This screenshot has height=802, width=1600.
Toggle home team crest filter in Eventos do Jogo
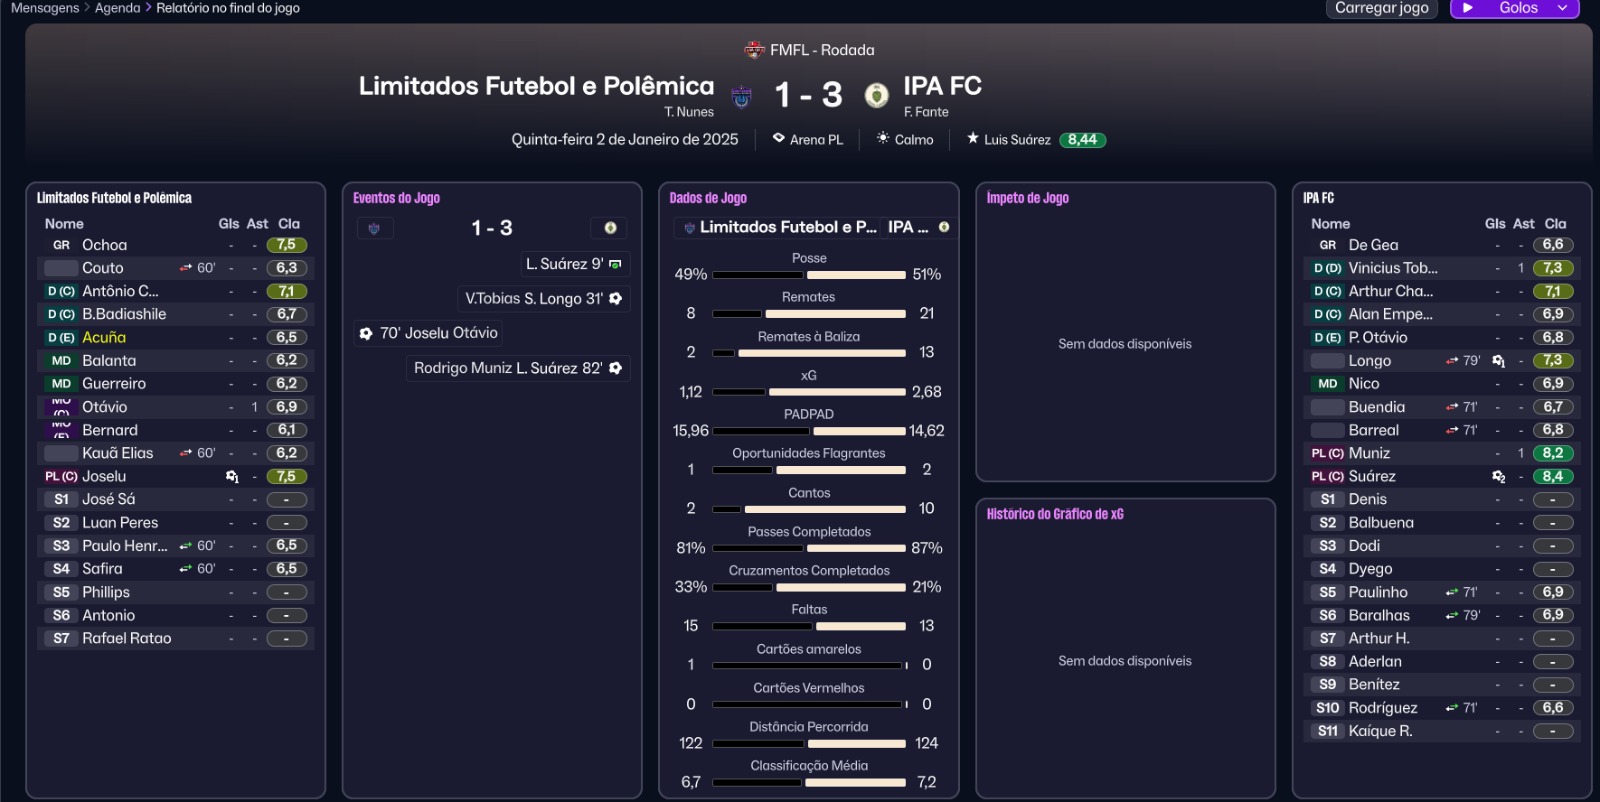374,229
